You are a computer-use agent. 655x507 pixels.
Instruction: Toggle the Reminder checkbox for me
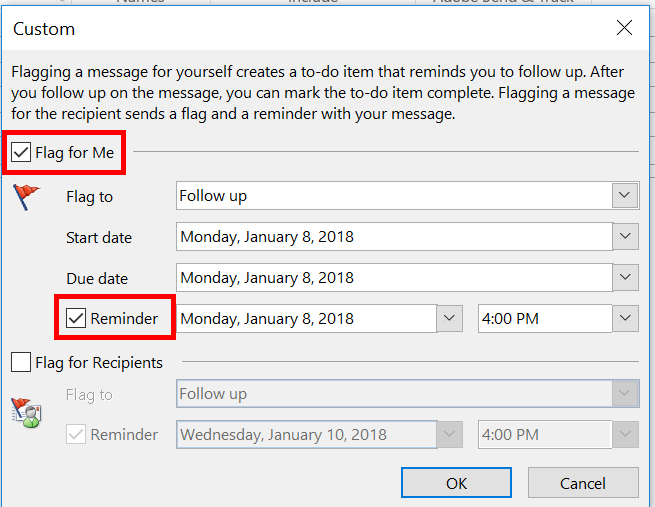pos(76,319)
